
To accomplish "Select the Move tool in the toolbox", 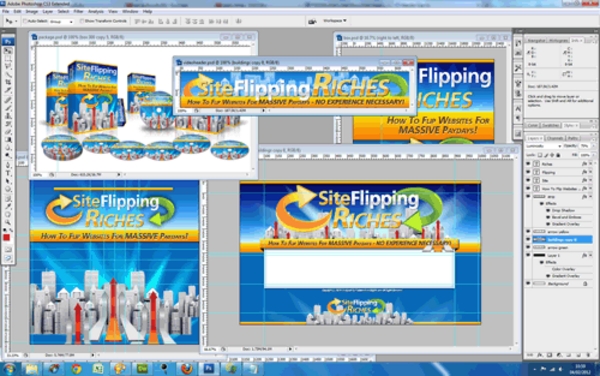I will coord(8,50).
